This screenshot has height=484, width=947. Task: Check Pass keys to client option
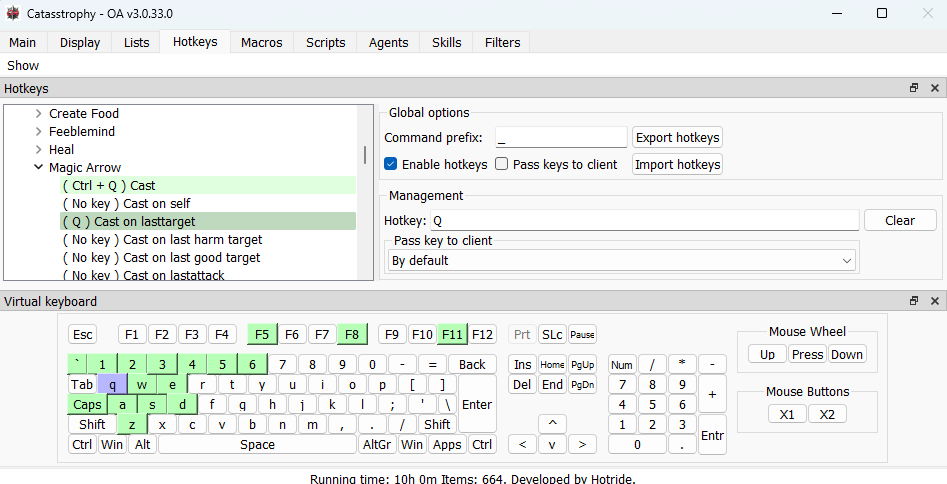(x=502, y=164)
